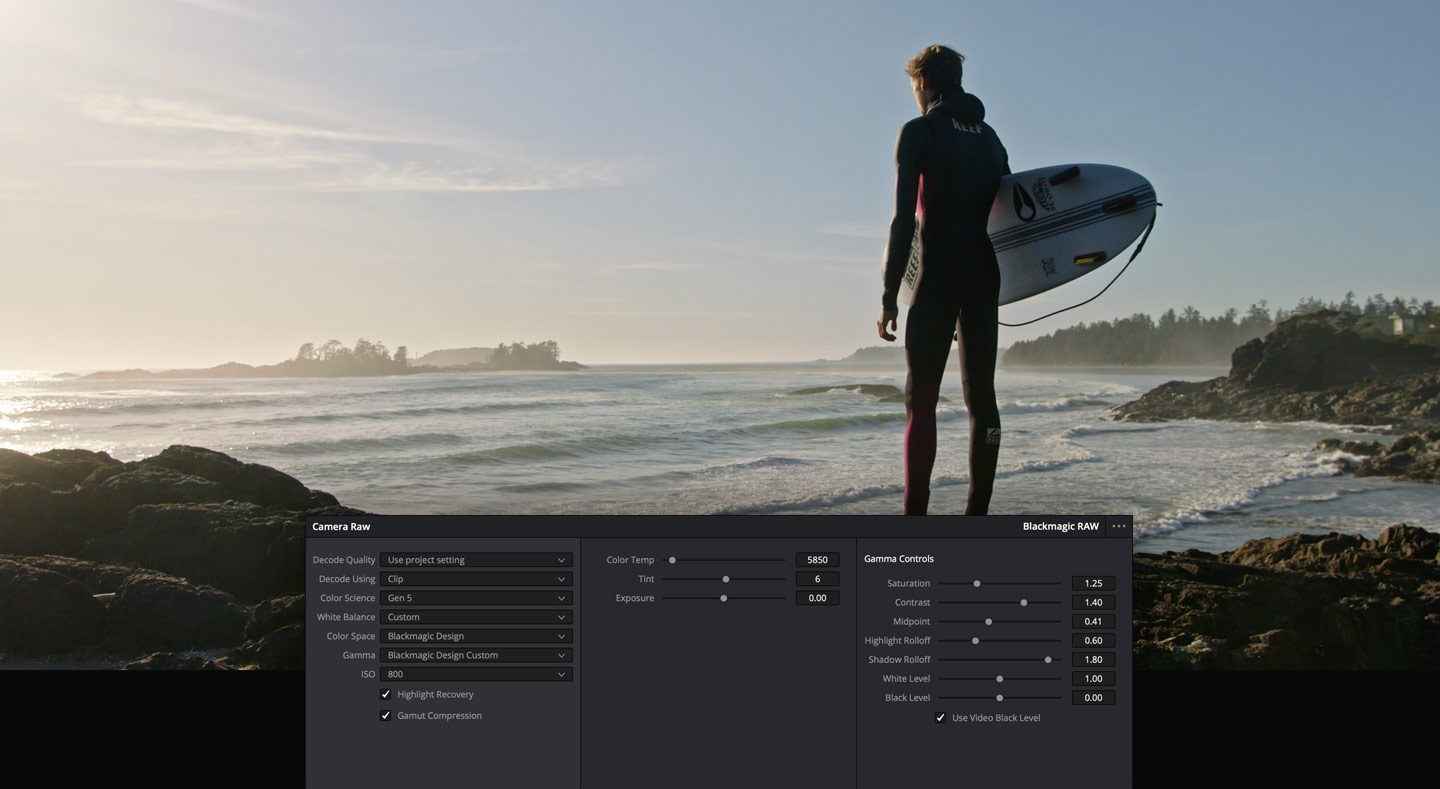Open the Color Science dropdown showing Gen 5
The image size is (1440, 789).
coord(475,597)
